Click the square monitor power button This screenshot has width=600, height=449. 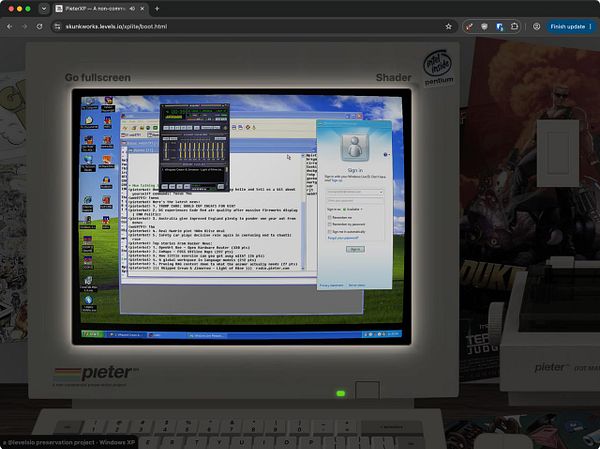pyautogui.click(x=367, y=390)
